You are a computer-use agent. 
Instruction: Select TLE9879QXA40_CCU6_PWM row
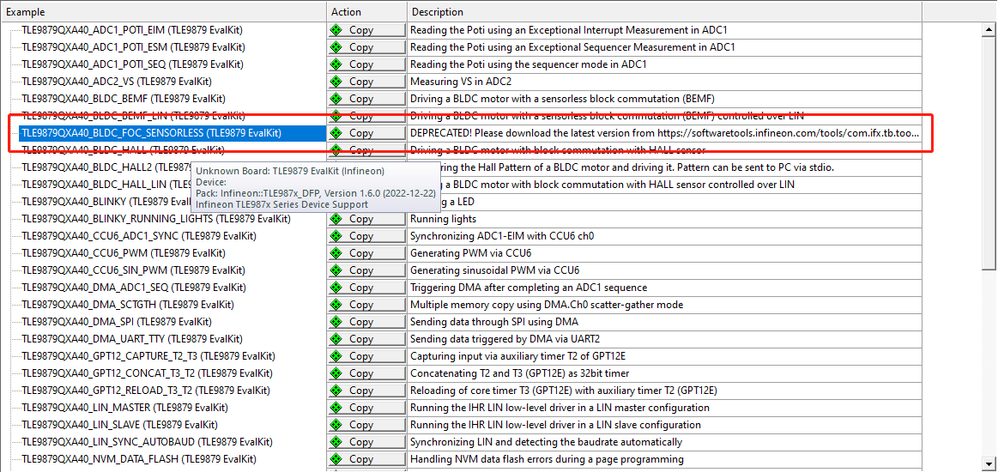tap(123, 253)
